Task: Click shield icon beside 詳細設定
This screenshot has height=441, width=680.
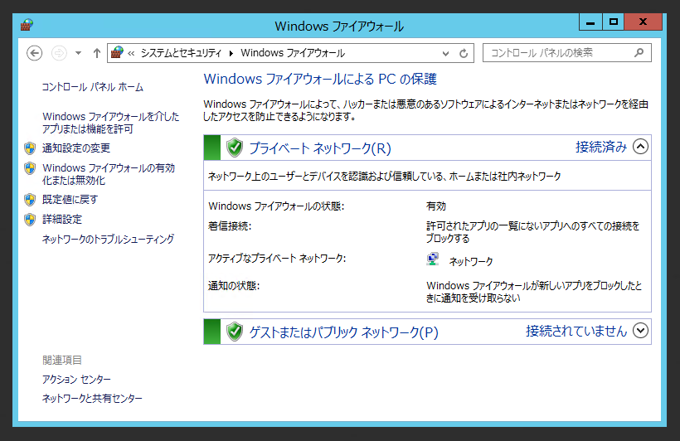Action: coord(30,219)
